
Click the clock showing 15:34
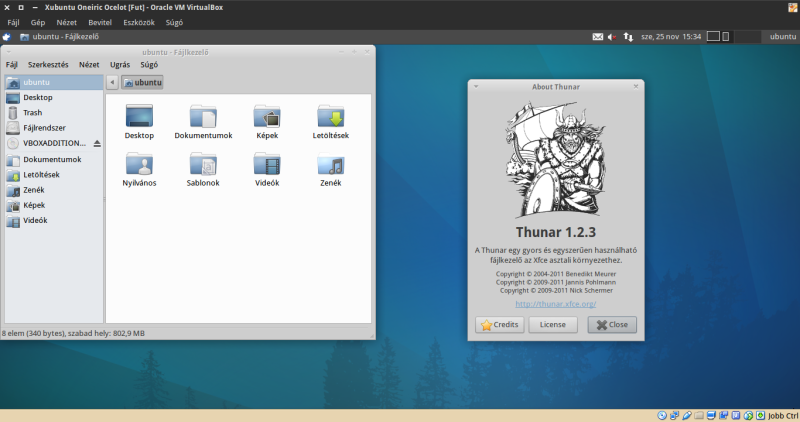pos(671,37)
